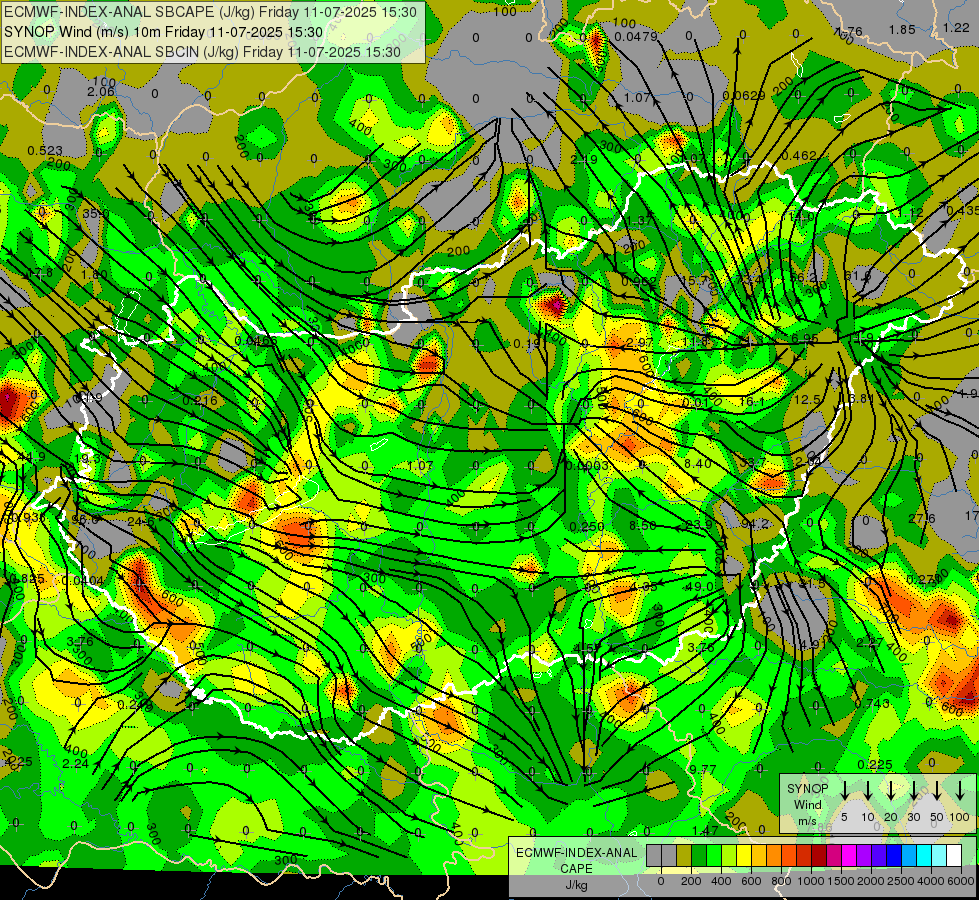Click the ECMWF-INDEX-ANAL SBCAPE title line
979x900 pixels.
point(210,11)
